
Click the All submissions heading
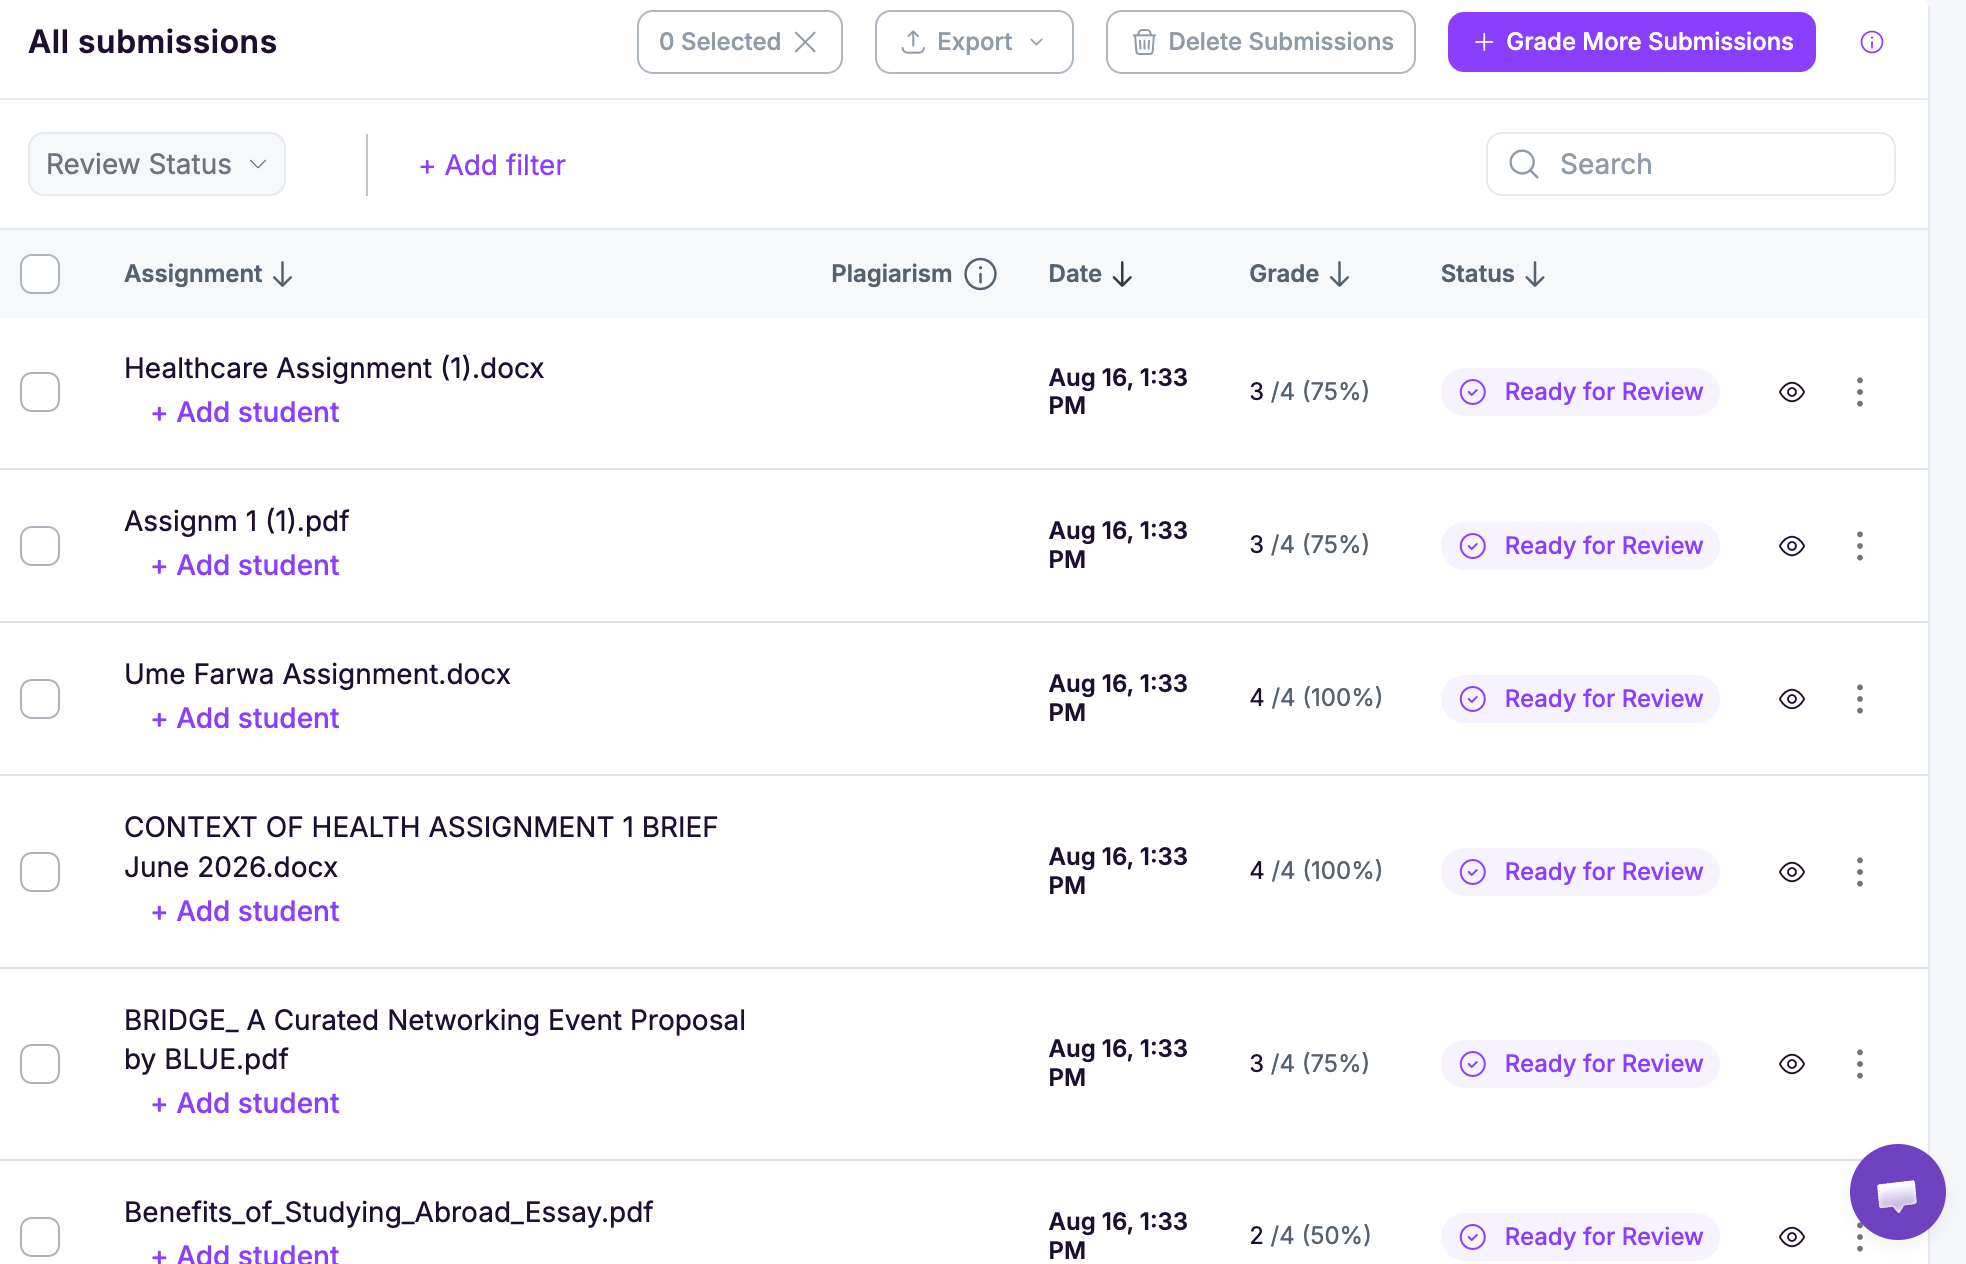pyautogui.click(x=153, y=42)
